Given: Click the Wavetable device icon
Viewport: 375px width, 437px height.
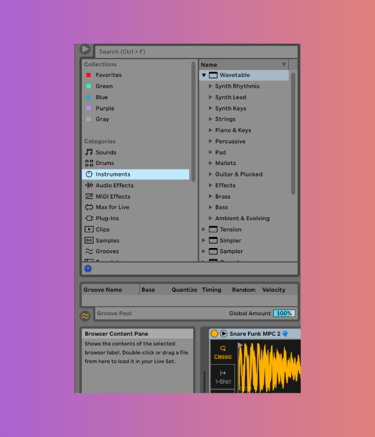Looking at the screenshot, I should (x=213, y=75).
